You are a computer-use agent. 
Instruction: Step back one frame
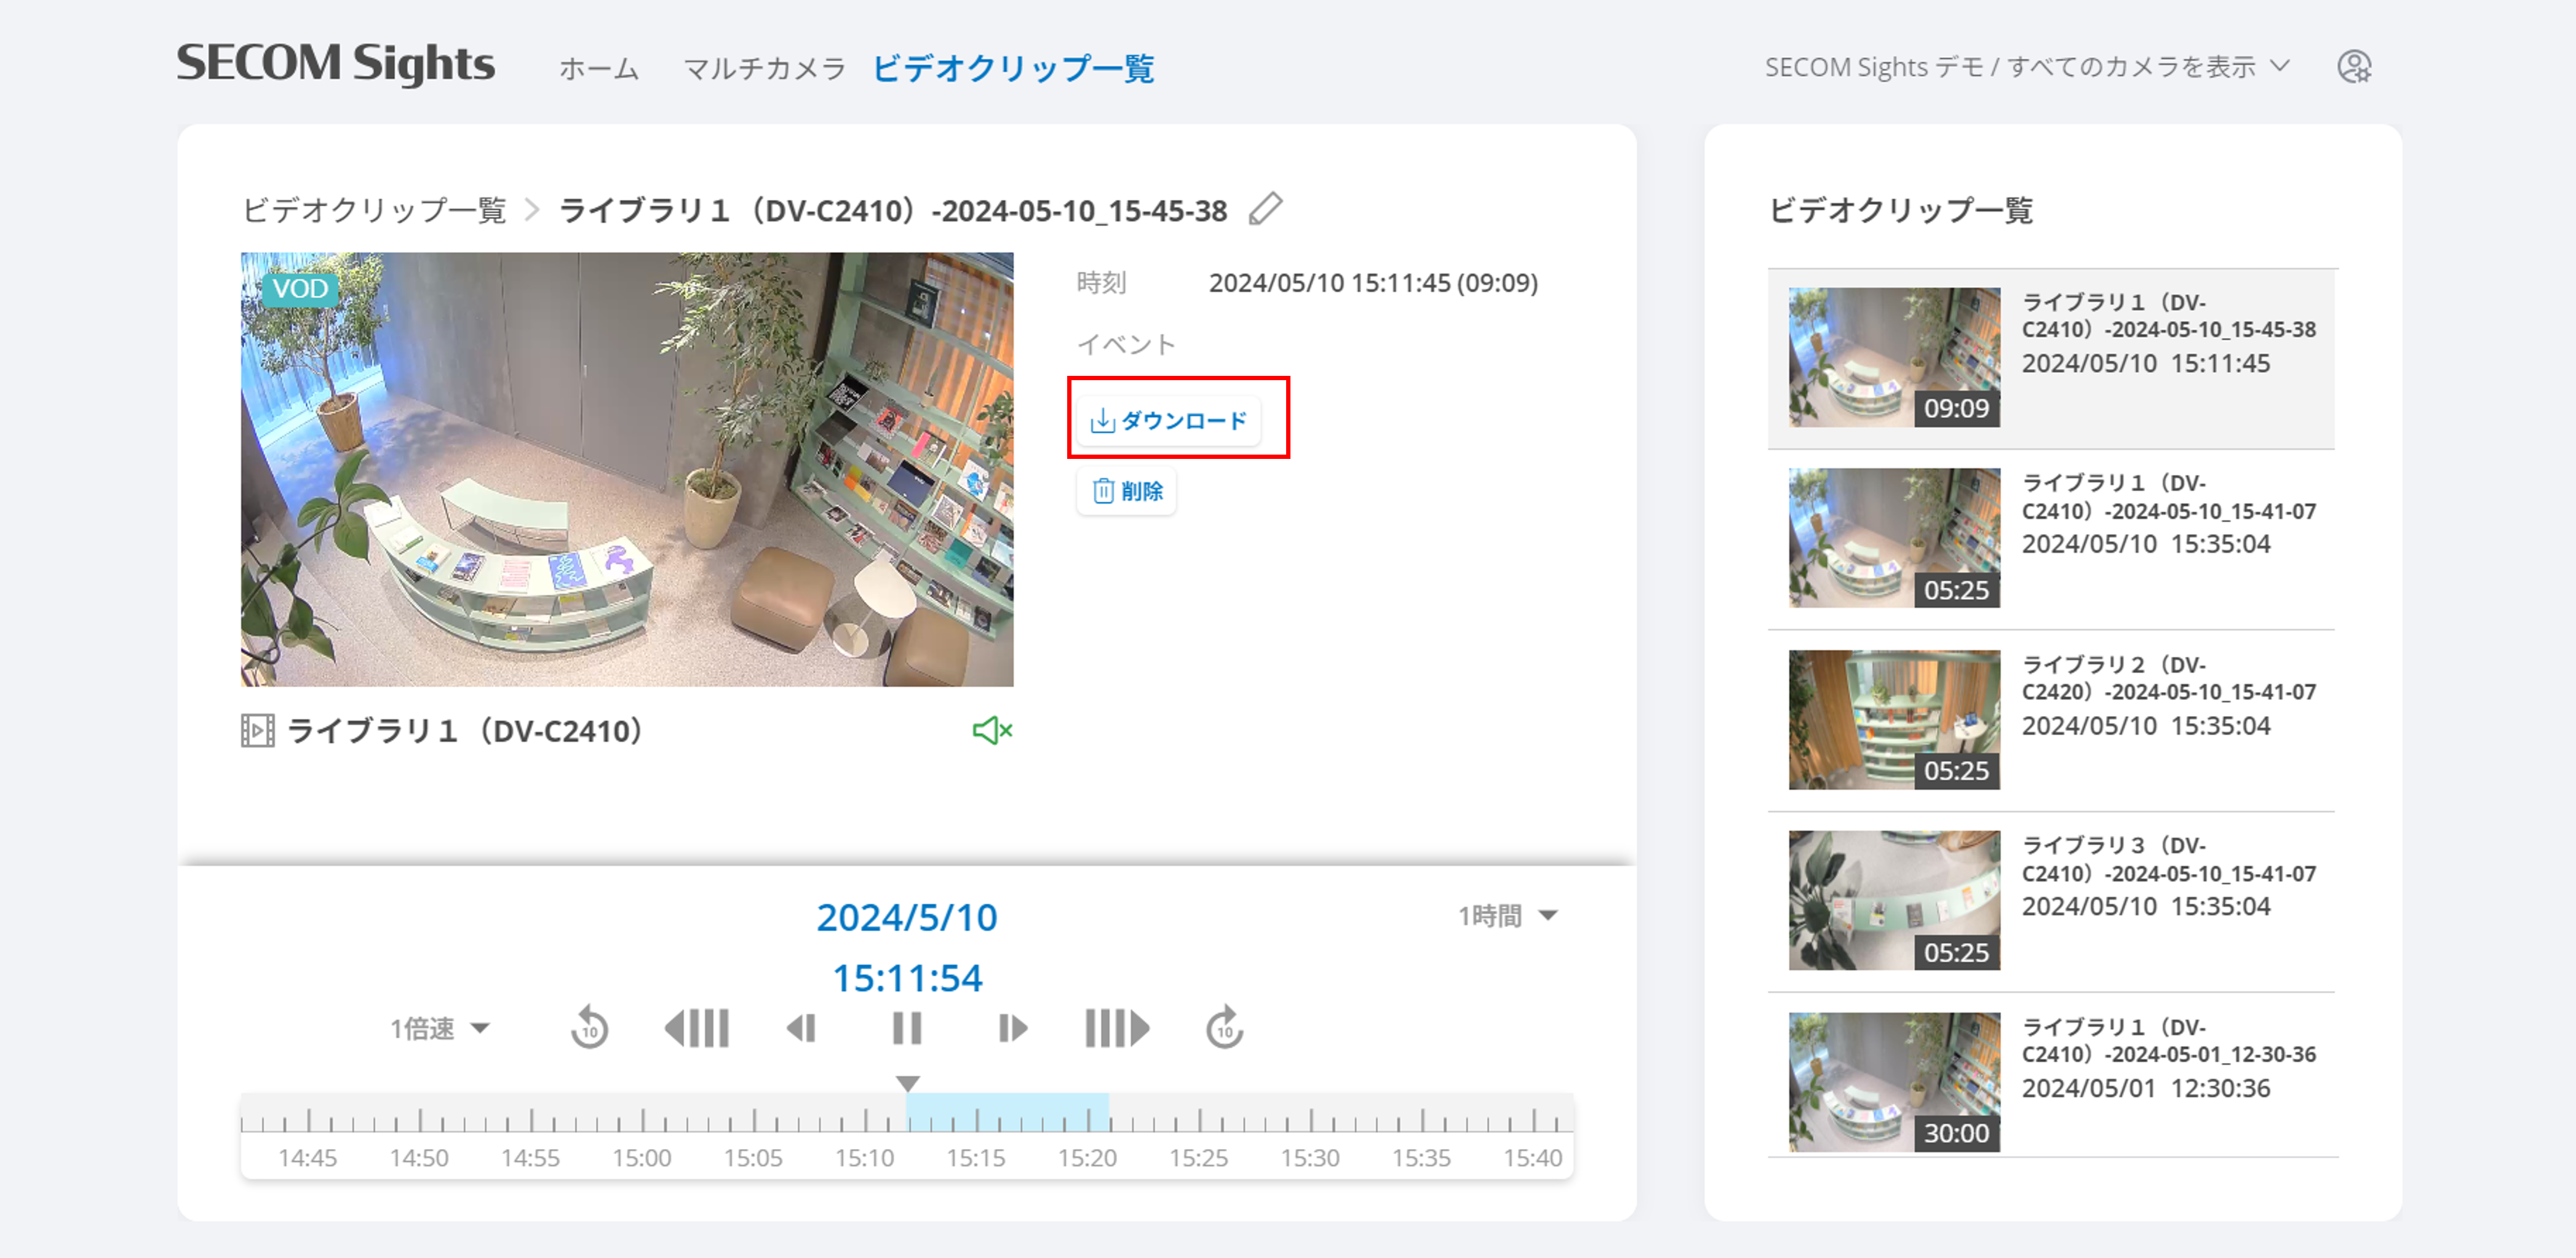802,1028
